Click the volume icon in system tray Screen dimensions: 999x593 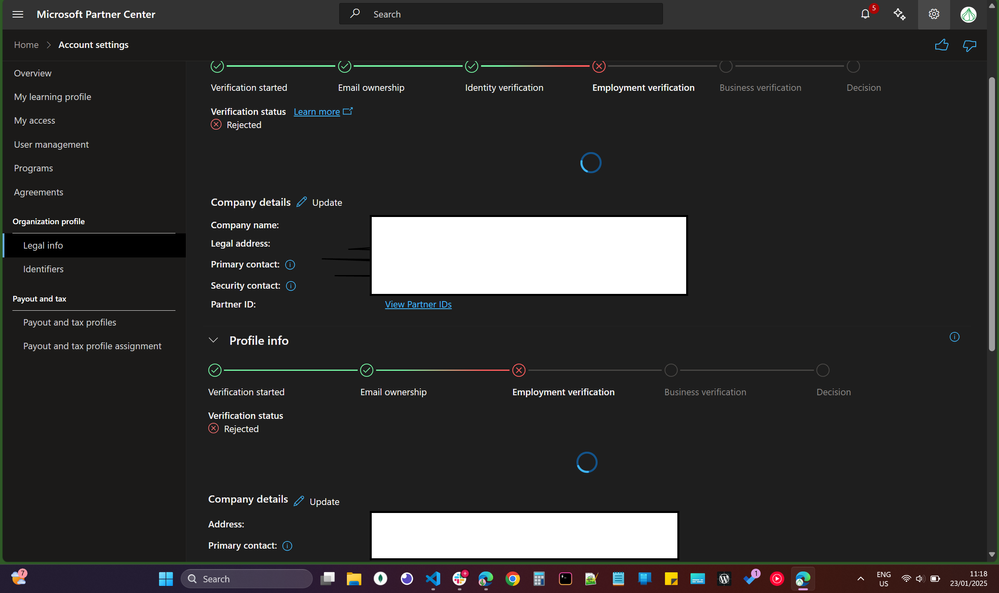920,578
